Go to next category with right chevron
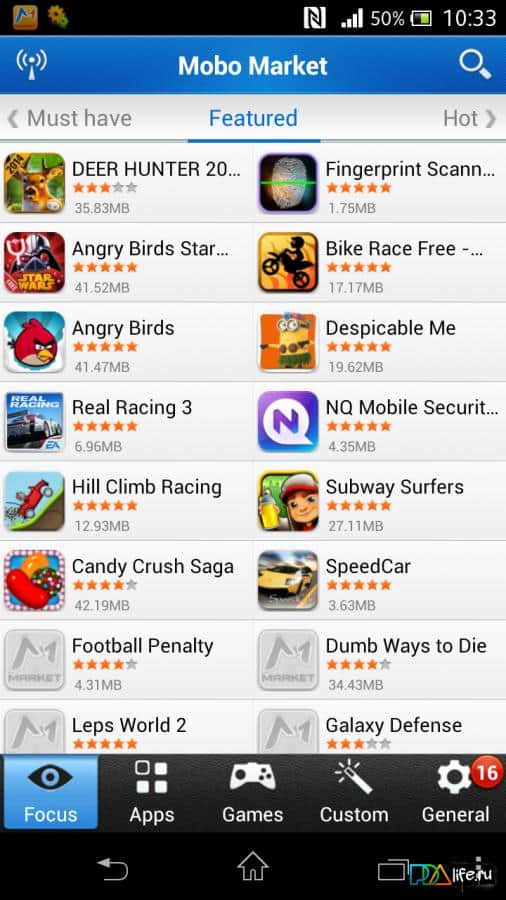The height and width of the screenshot is (900, 506). pos(491,119)
